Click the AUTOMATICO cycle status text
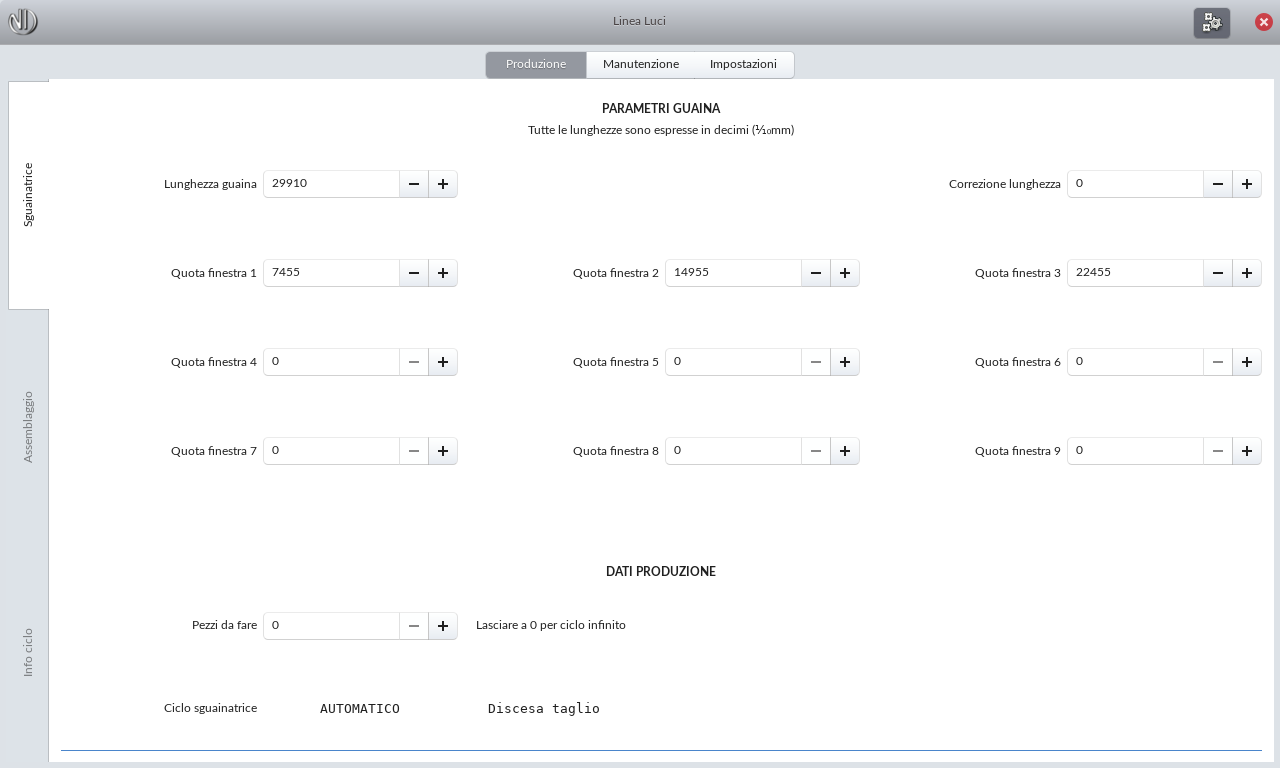Screen dimensions: 1280x768 coord(360,709)
